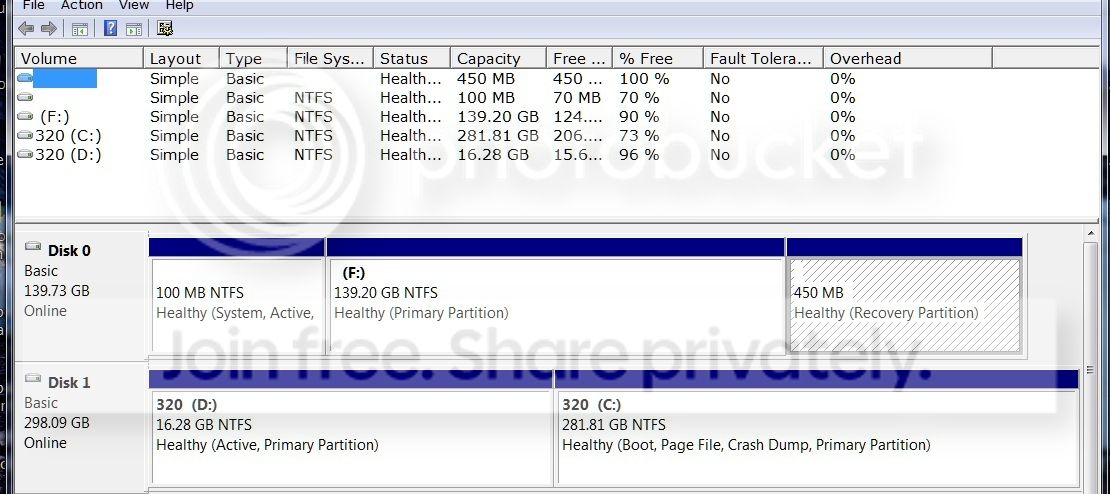This screenshot has height=494, width=1110.
Task: Open Help via the blue question-mark icon
Action: [110, 28]
